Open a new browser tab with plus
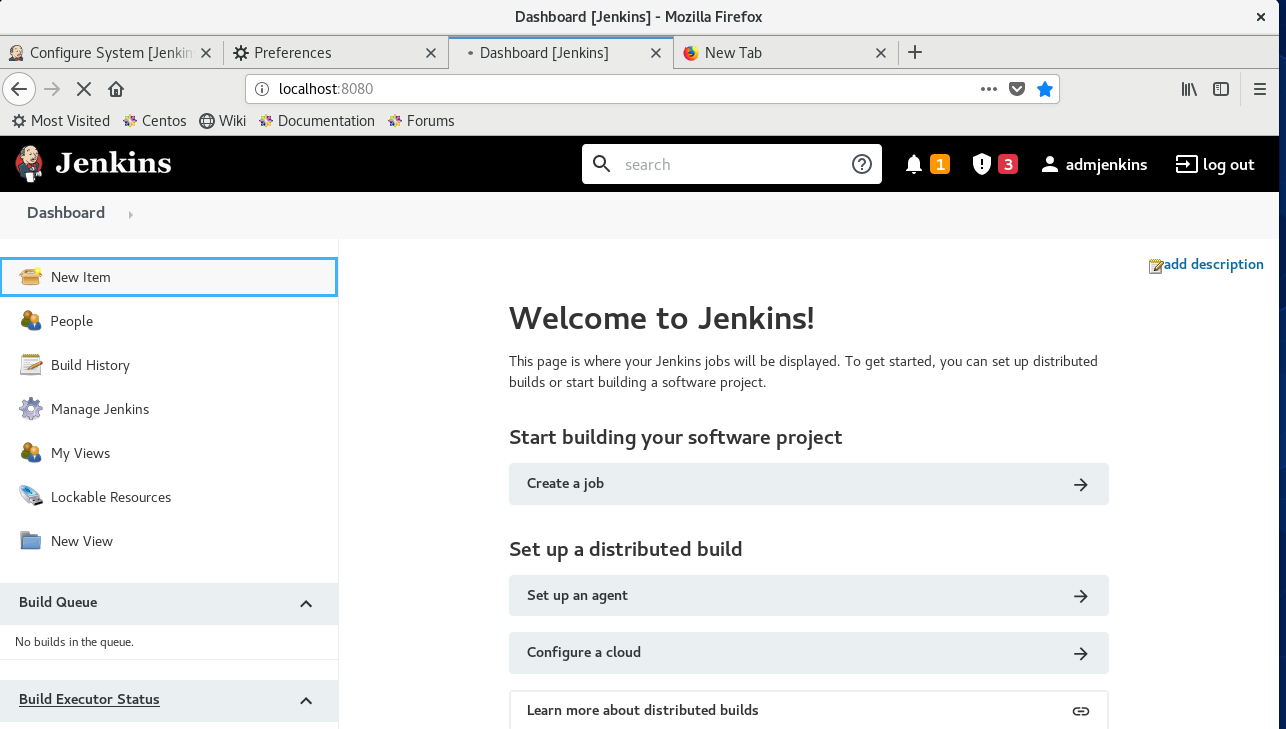 915,53
